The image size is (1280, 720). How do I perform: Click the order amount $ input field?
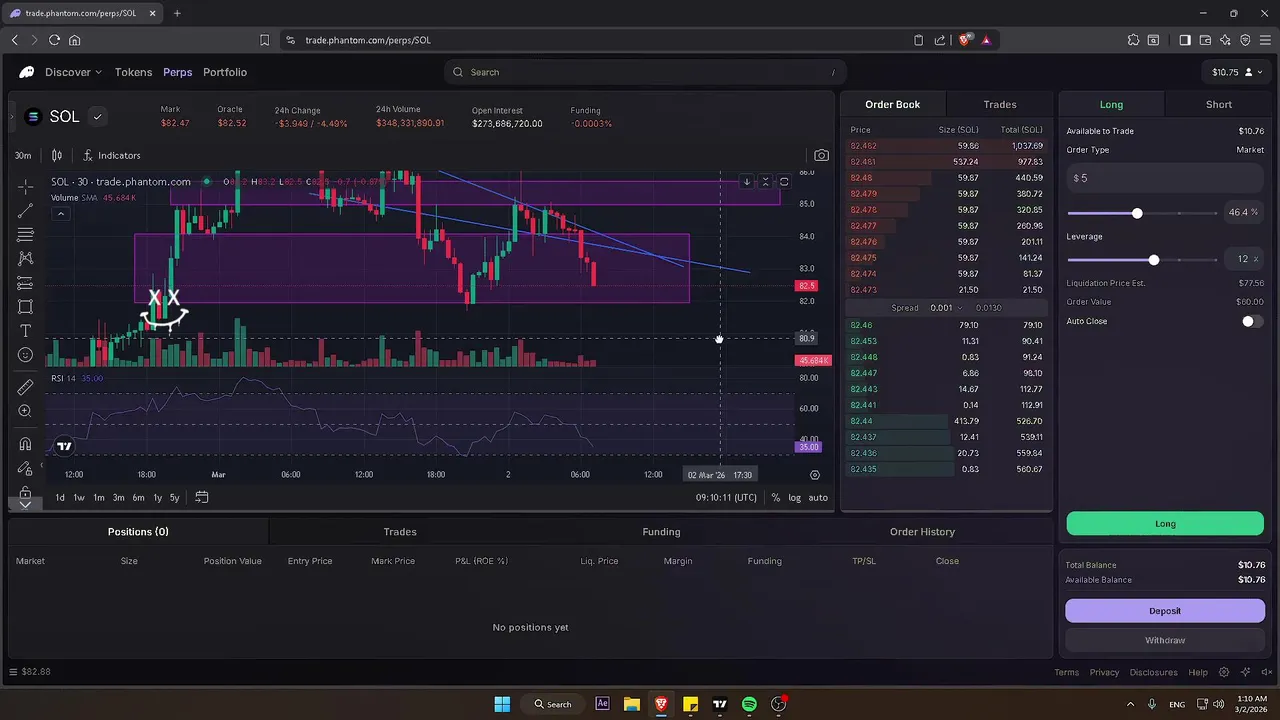[1165, 178]
